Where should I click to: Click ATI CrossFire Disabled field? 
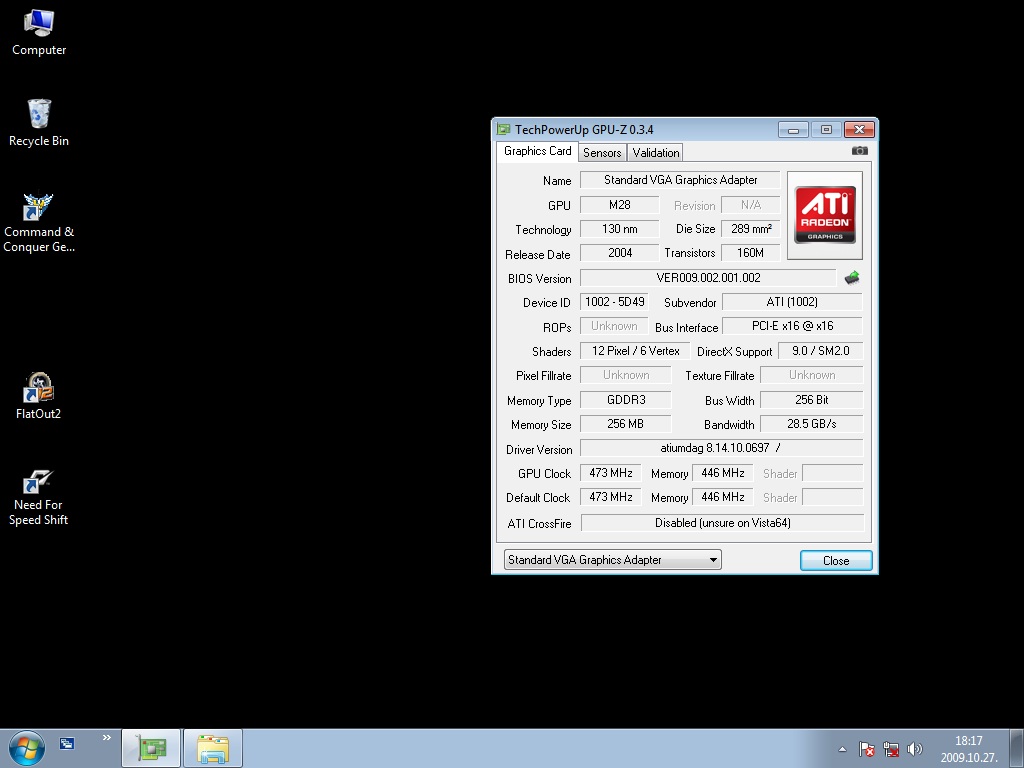[x=722, y=522]
